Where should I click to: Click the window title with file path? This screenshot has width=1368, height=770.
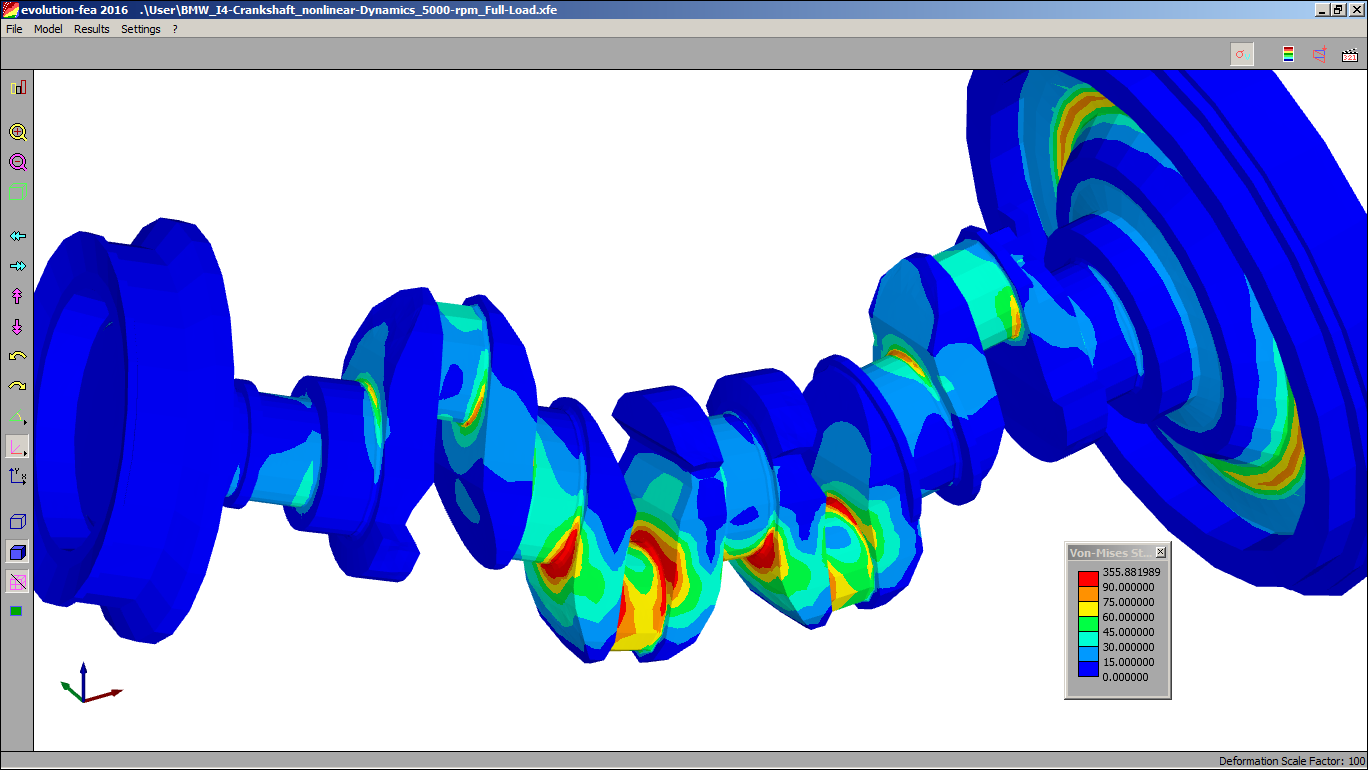[x=289, y=10]
